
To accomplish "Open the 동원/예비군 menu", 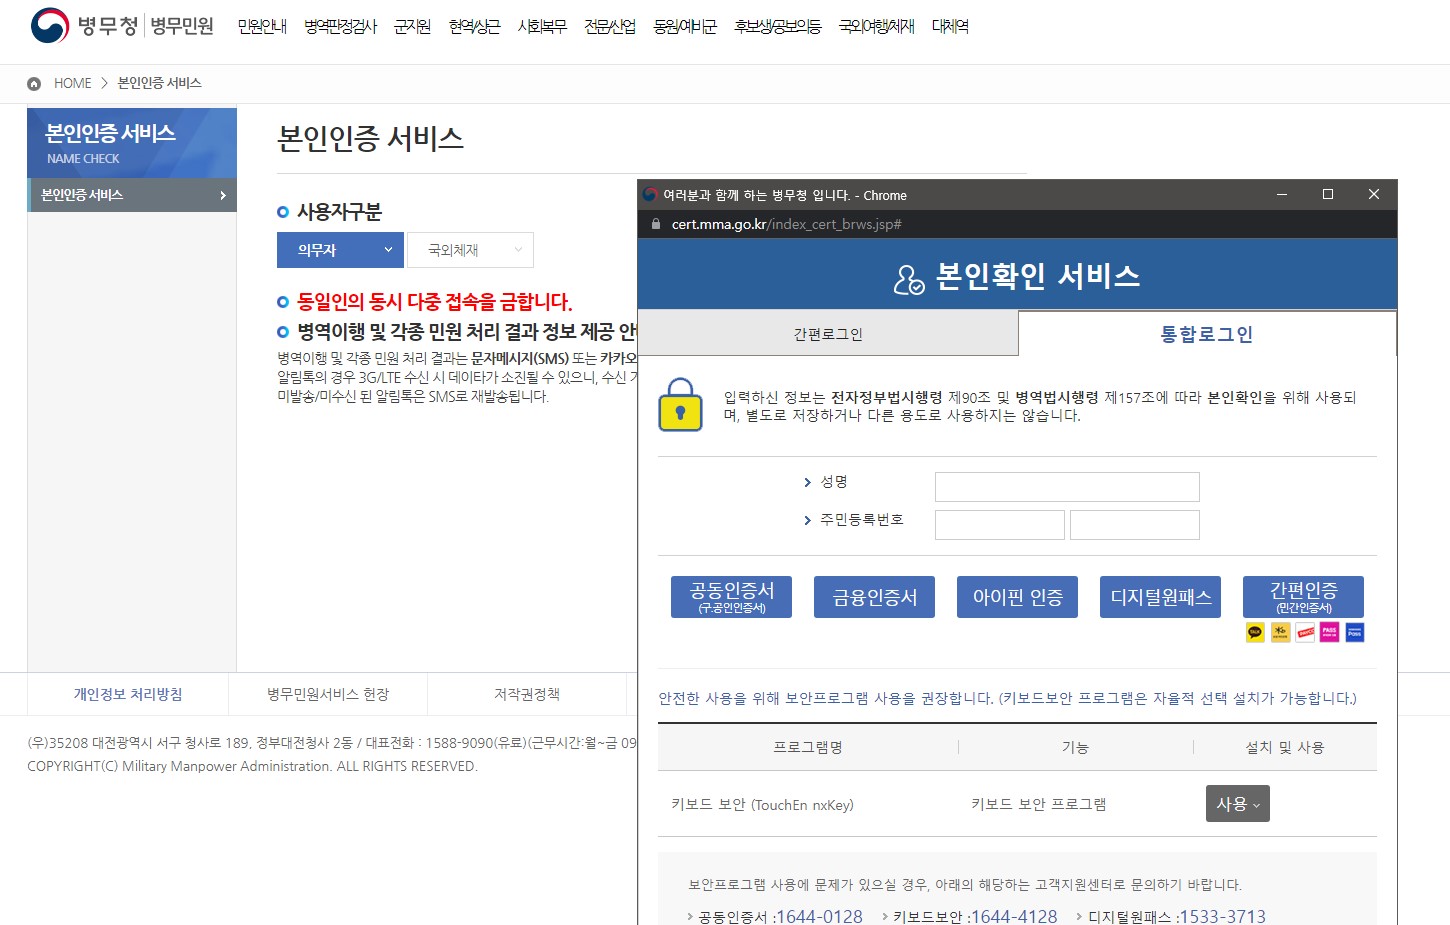I will [685, 27].
